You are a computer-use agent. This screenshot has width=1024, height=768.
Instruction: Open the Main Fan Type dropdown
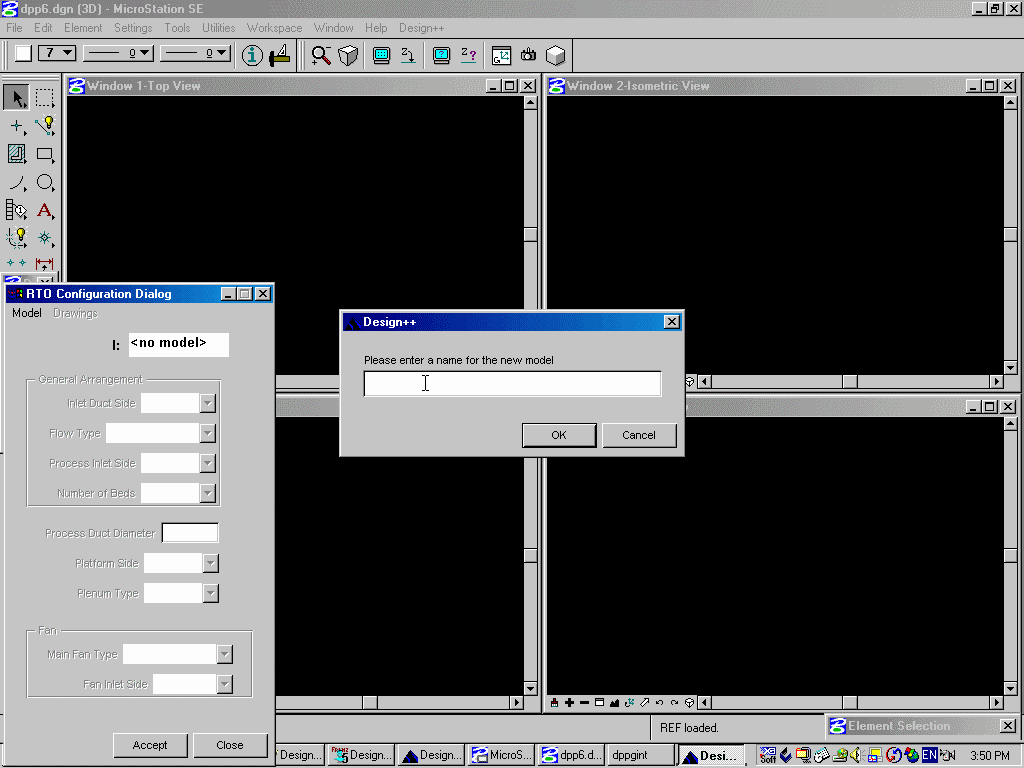coord(225,654)
